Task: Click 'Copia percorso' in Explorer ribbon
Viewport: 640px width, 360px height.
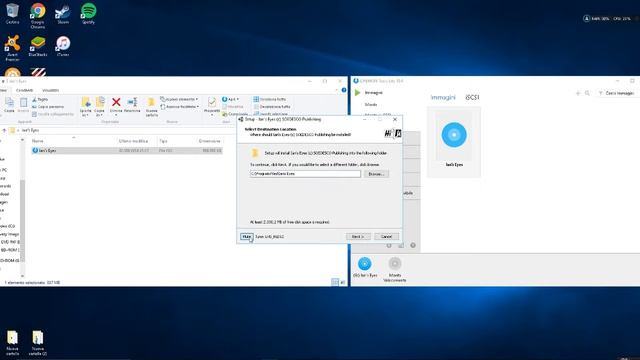Action: (48, 107)
